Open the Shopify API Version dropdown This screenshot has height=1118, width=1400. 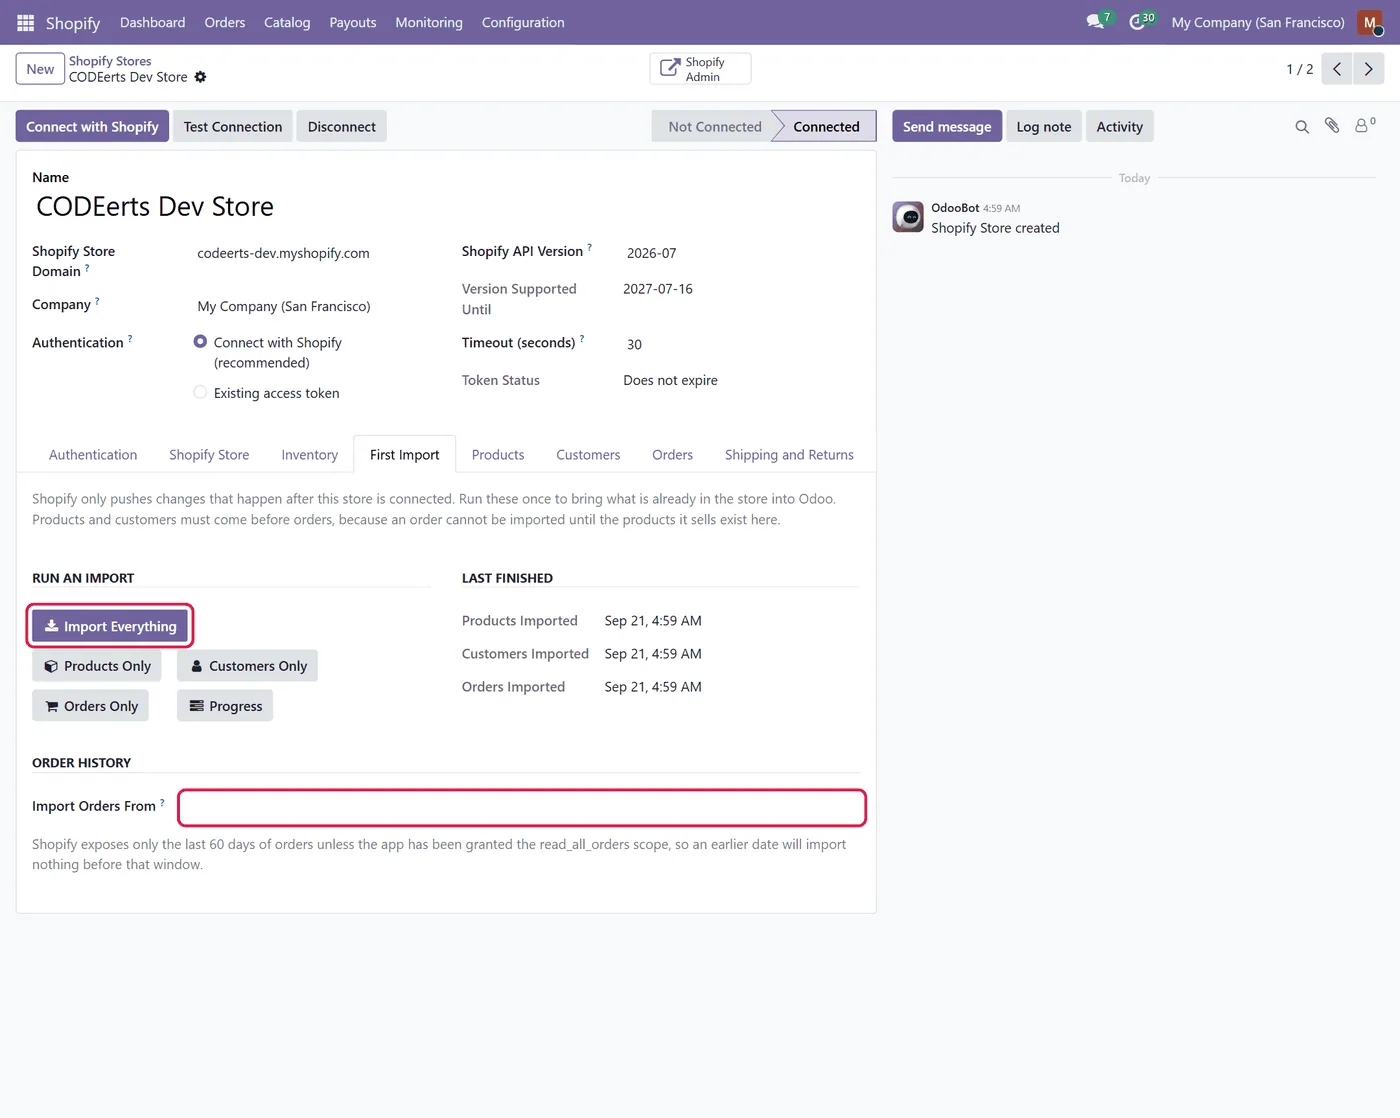741,254
